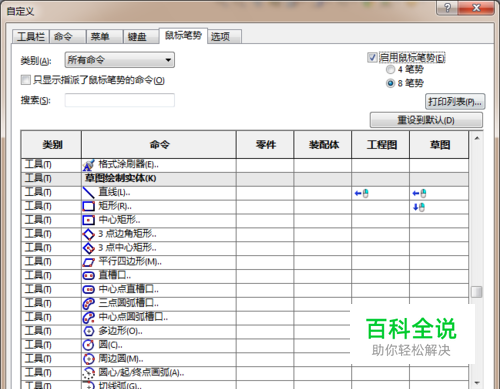Image resolution: width=500 pixels, height=389 pixels.
Task: Click the 平行四边形(M).. command text
Action: tap(130, 262)
